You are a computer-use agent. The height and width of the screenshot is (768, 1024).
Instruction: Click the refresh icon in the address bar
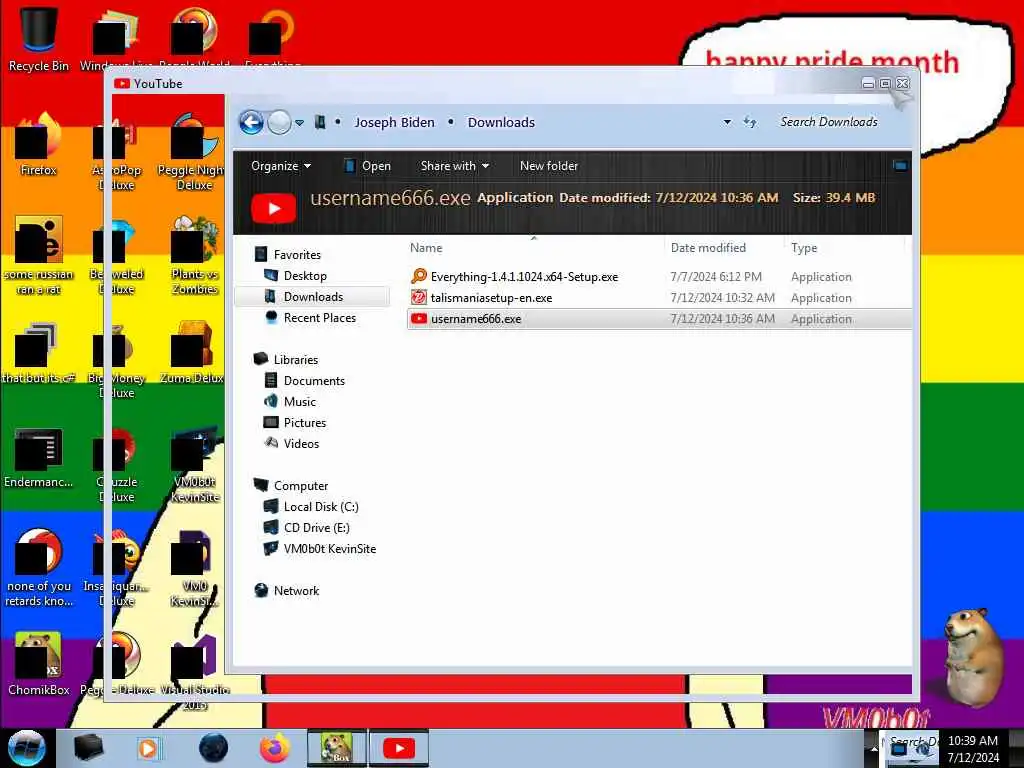pos(750,122)
